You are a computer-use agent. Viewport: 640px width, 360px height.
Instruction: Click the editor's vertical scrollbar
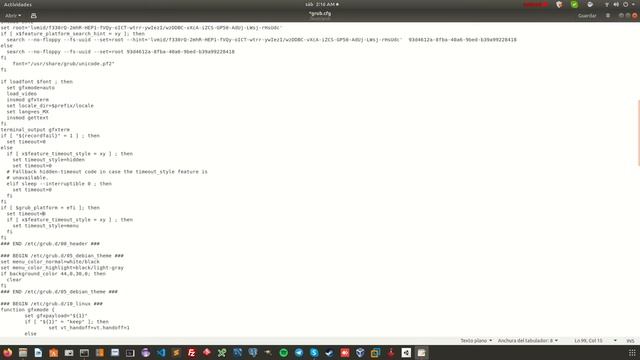tap(638, 133)
